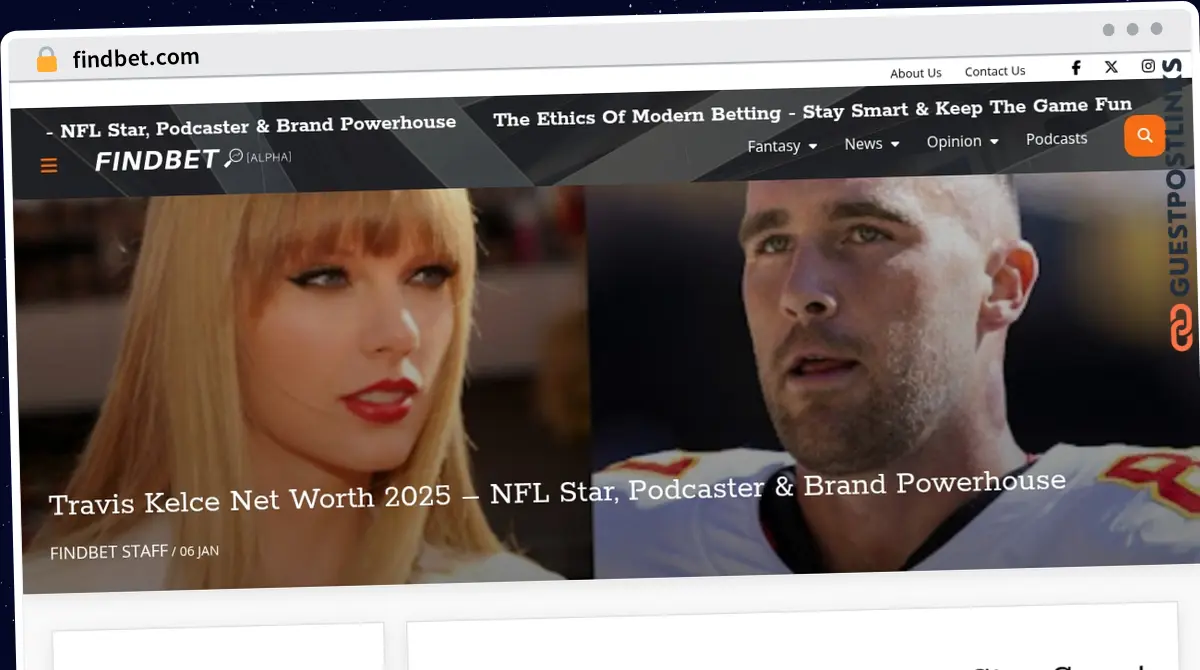Open the Contact Us link

coord(994,71)
